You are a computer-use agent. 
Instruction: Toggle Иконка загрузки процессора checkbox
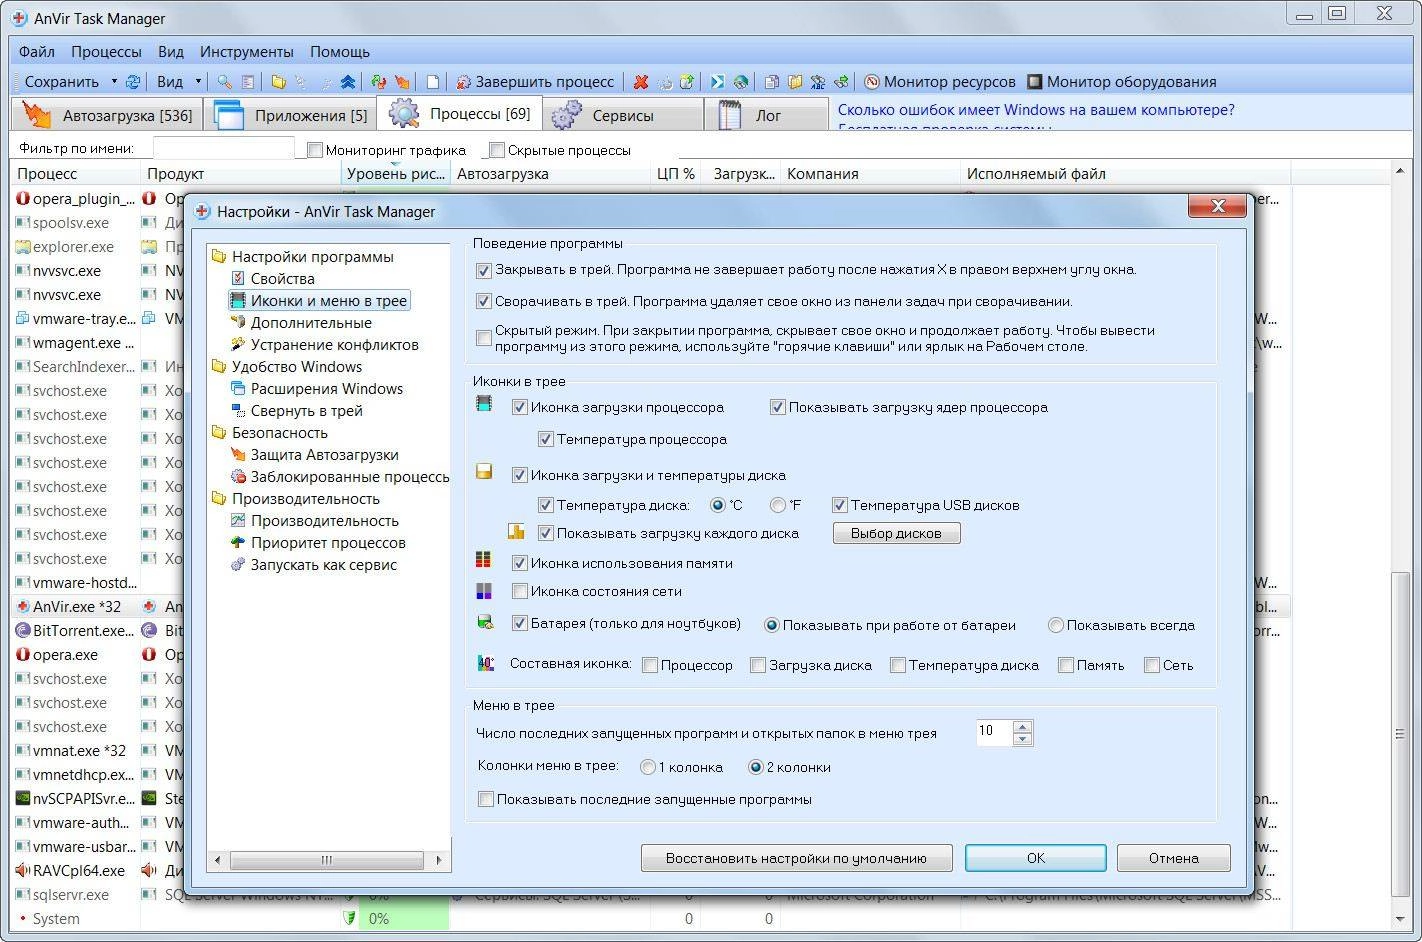click(519, 407)
